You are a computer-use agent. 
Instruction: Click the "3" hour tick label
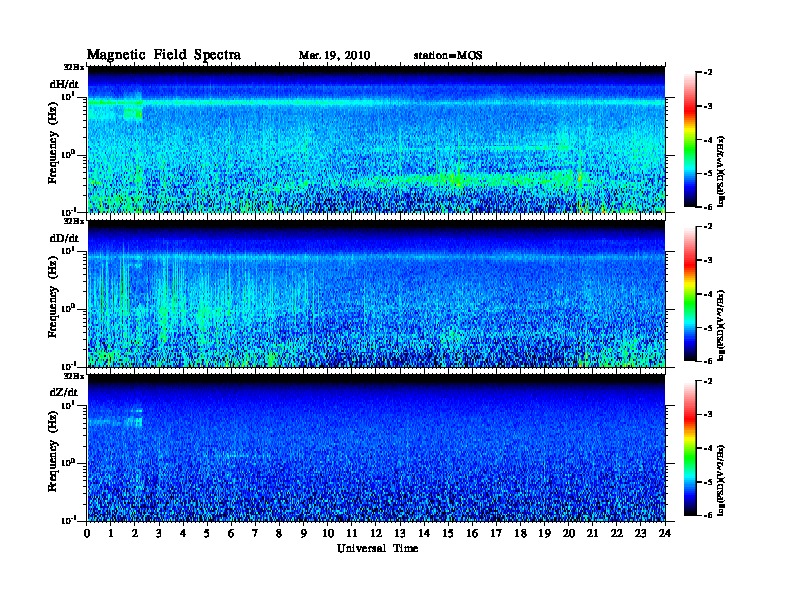159,534
